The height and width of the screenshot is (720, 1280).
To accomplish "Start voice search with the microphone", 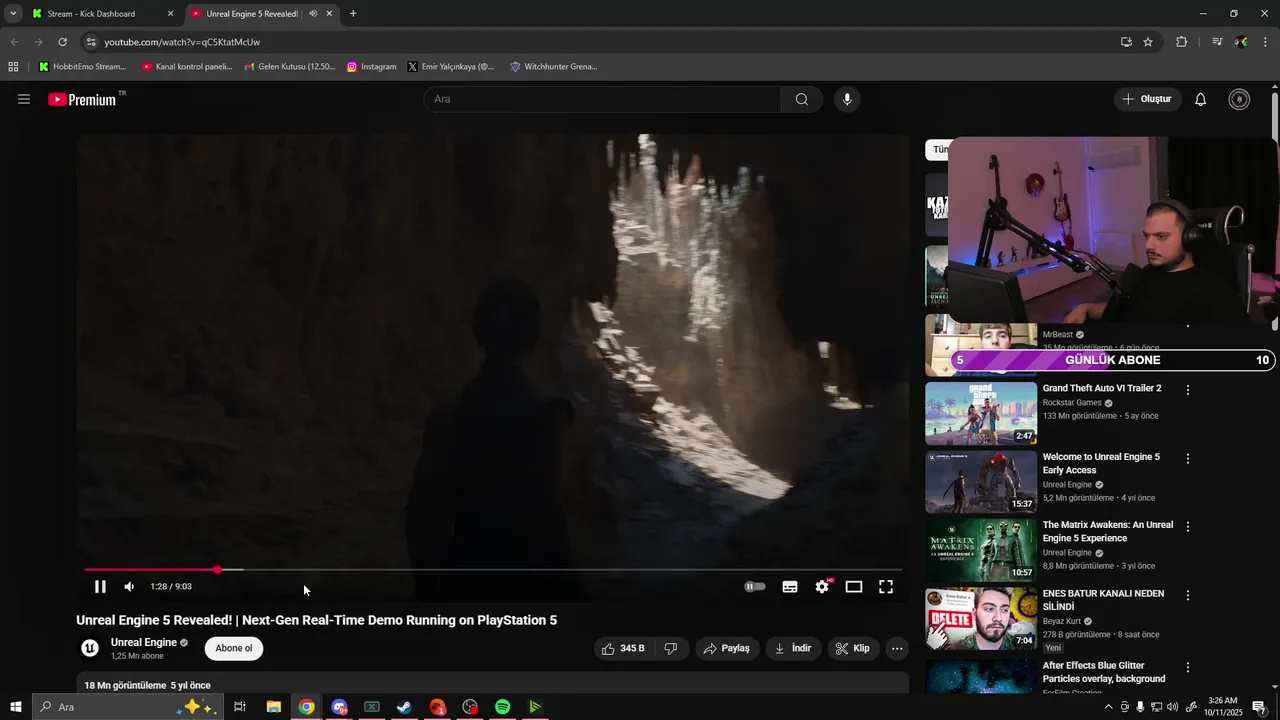I will (847, 99).
